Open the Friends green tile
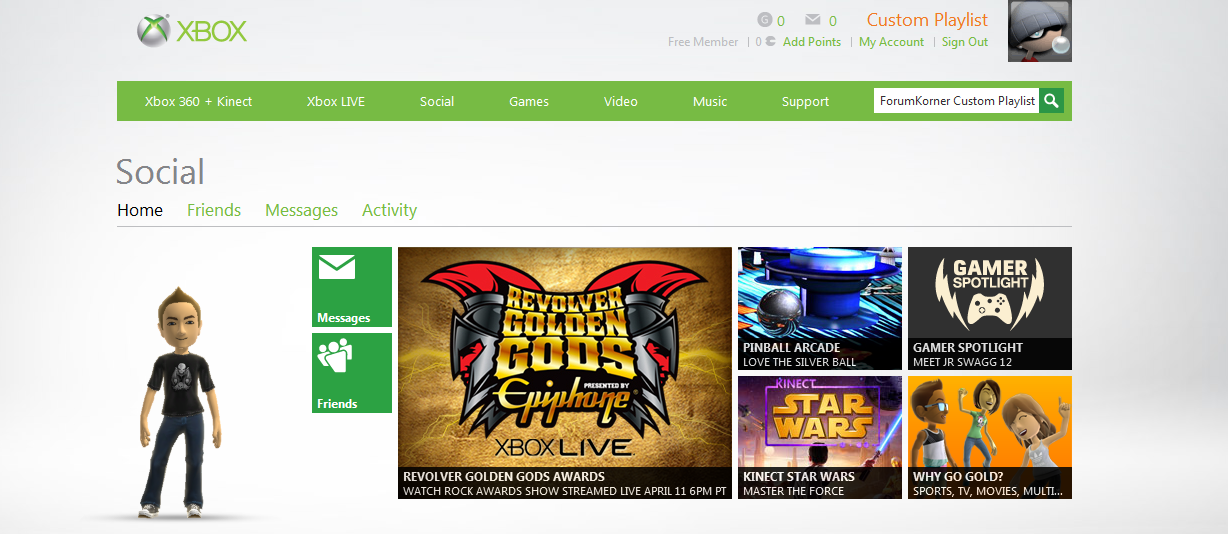 click(x=352, y=373)
